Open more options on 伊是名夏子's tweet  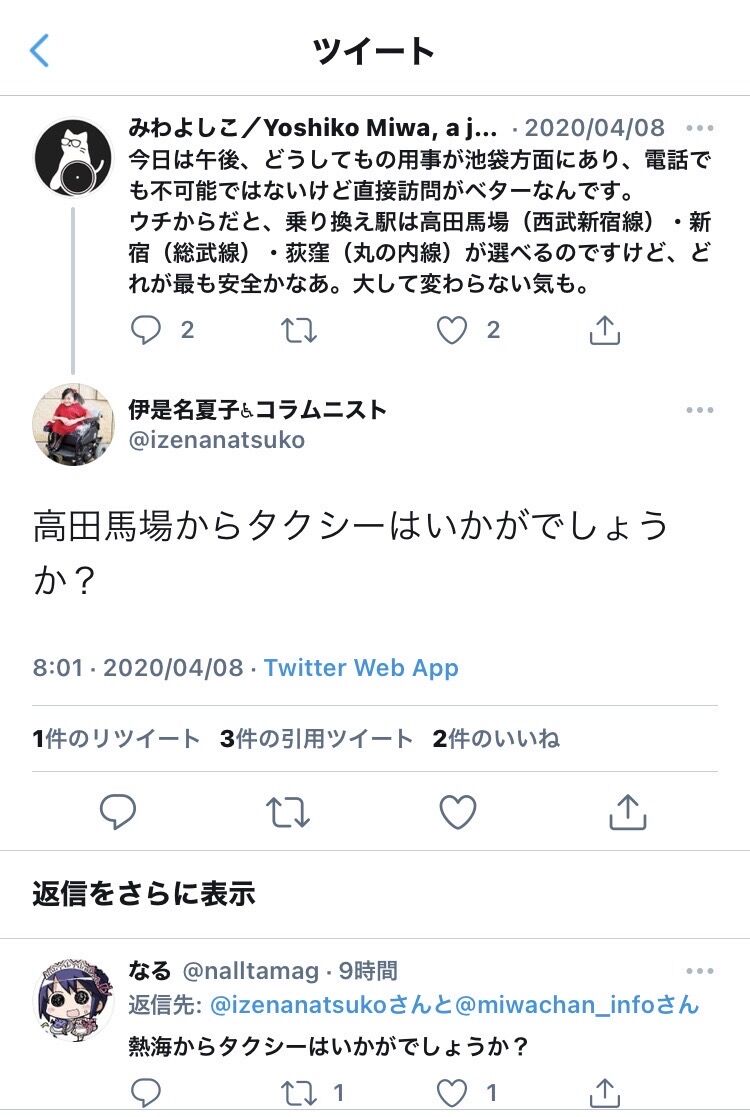[x=699, y=410]
